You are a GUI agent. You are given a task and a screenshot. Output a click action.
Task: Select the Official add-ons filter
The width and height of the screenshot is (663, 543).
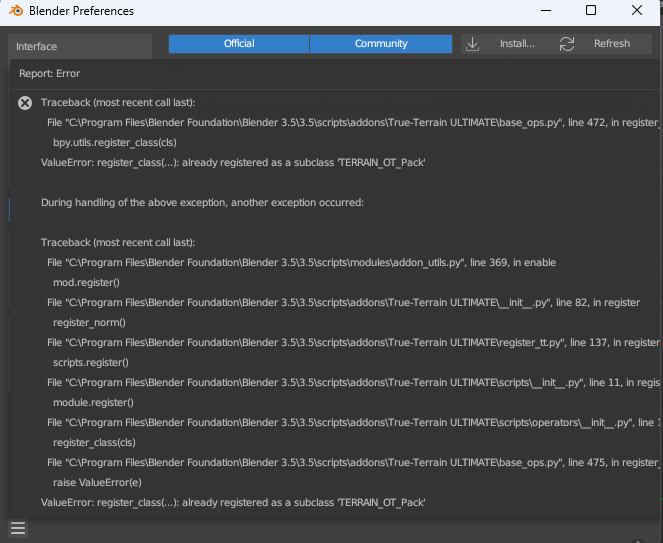pos(239,44)
